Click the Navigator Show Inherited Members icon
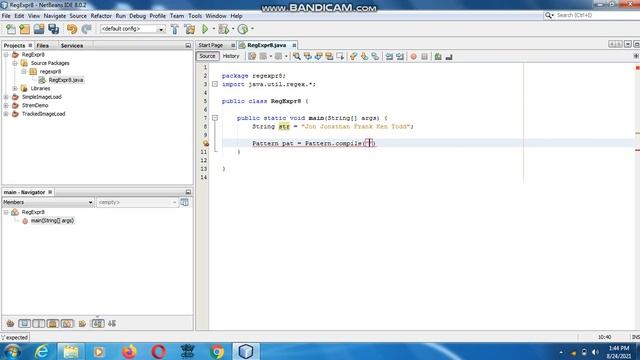The image size is (640, 360). click(10, 324)
